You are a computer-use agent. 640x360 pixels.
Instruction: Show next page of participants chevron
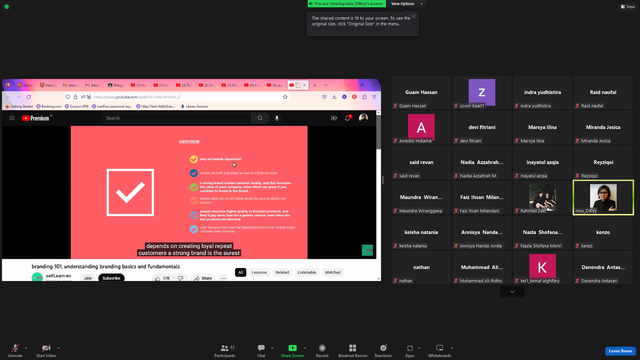[x=512, y=291]
